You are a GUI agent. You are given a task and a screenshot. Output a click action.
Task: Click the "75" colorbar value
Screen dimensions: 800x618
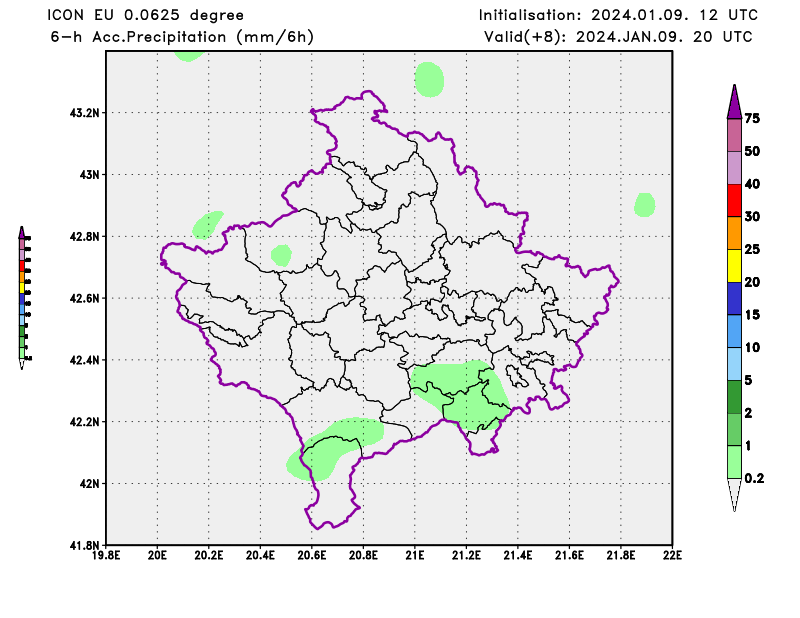coord(752,118)
